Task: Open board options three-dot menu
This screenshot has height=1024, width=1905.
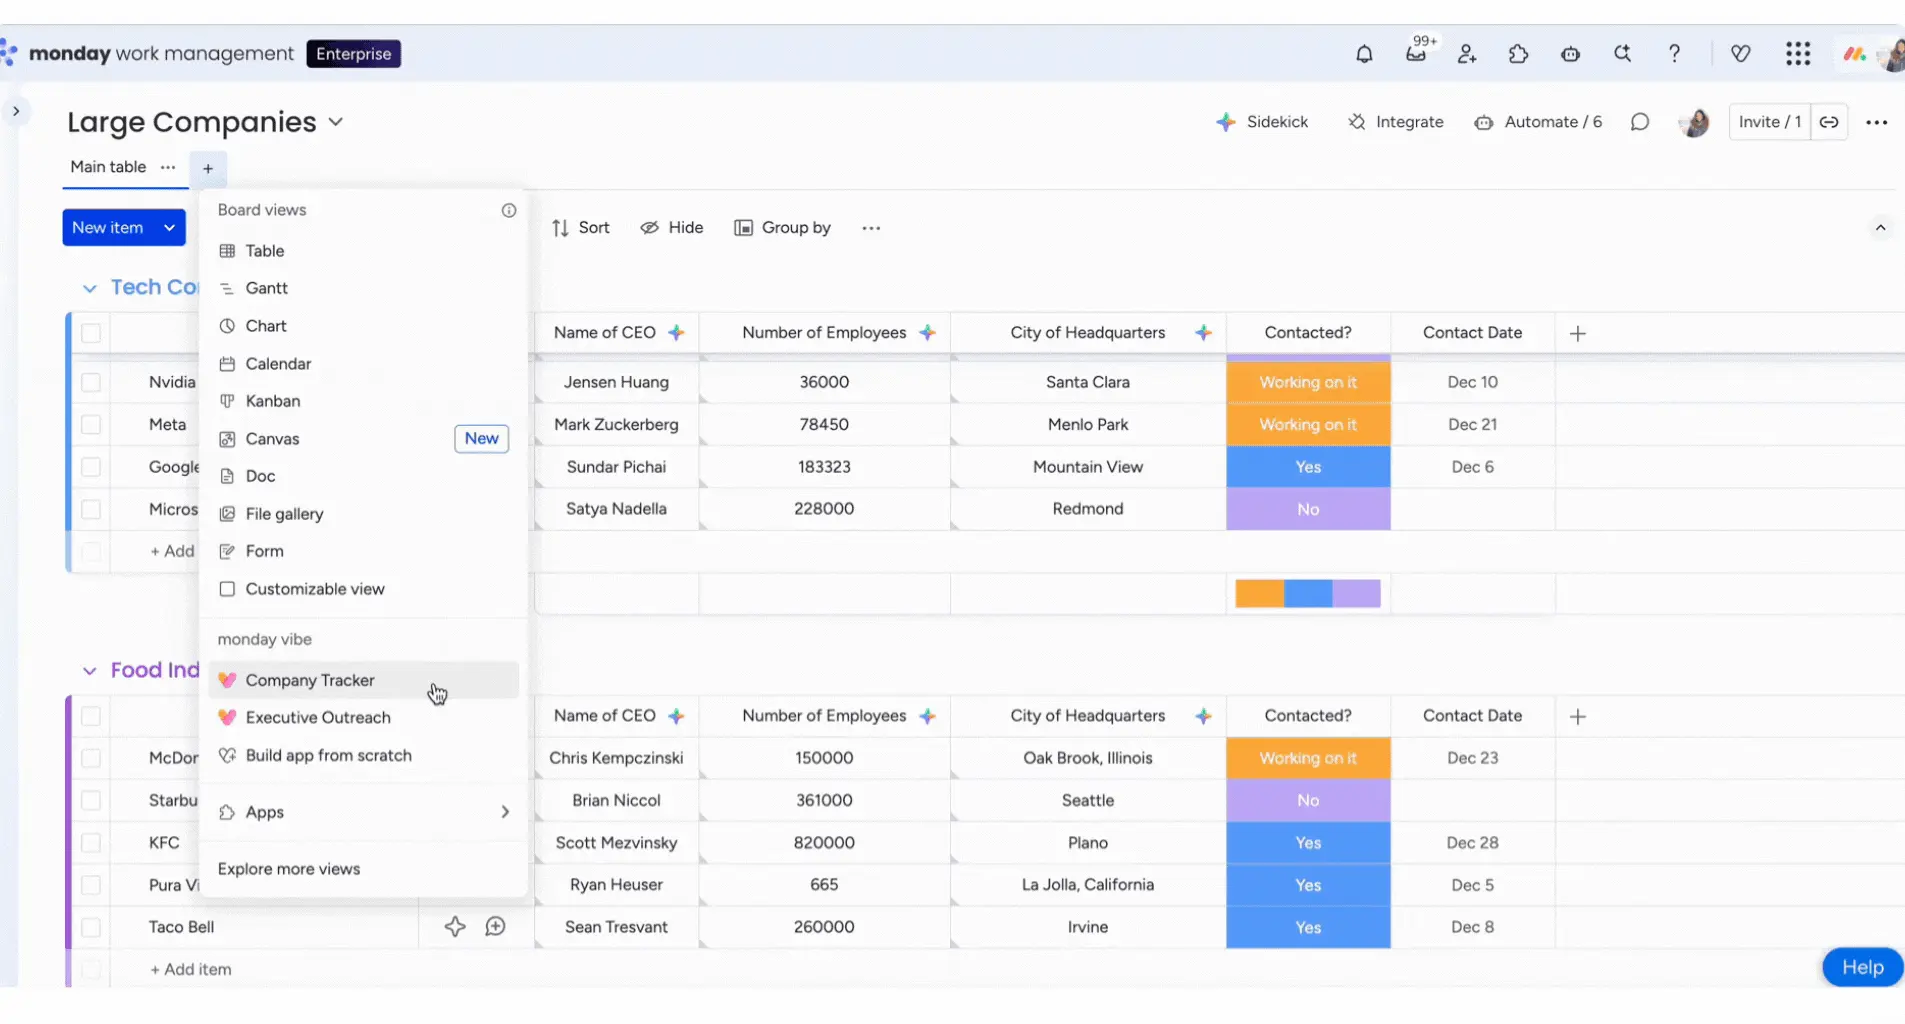Action: (x=1877, y=122)
